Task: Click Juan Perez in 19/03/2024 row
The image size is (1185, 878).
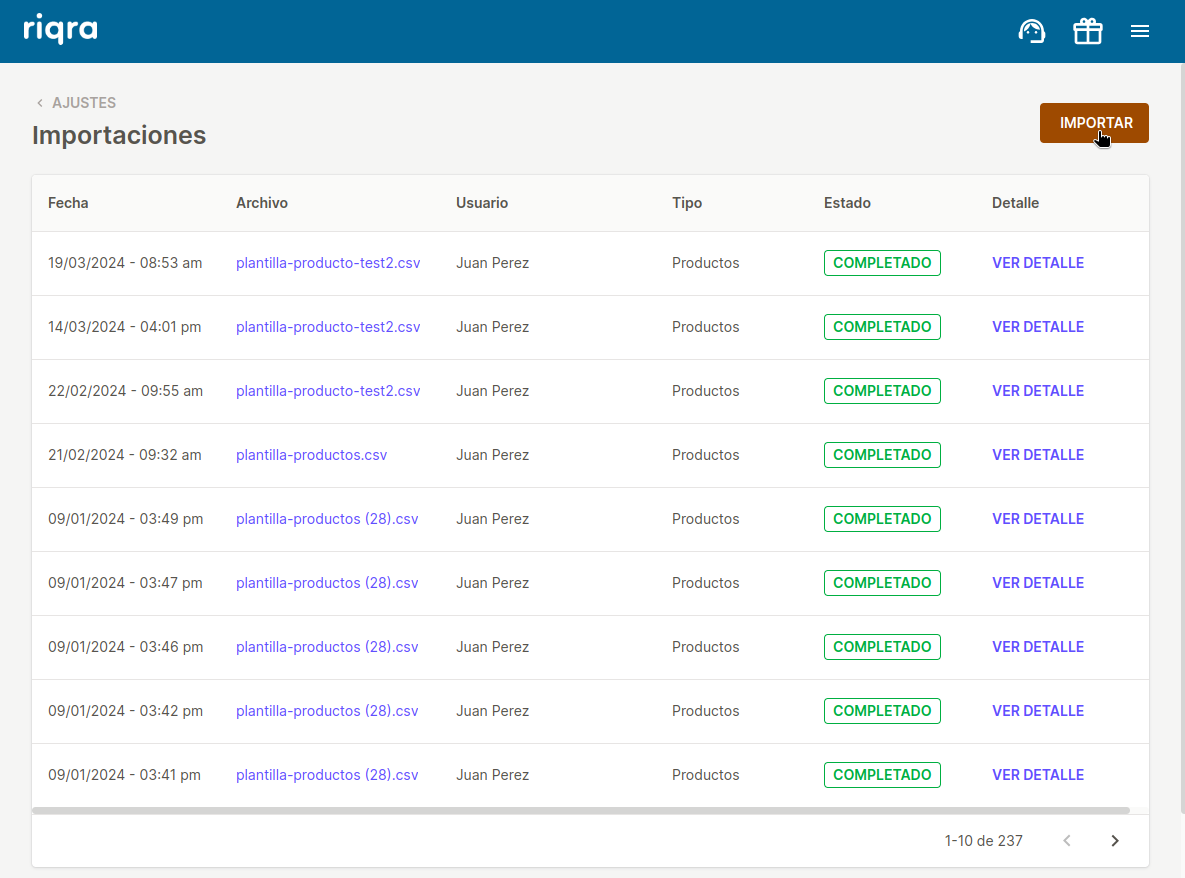Action: (x=492, y=263)
